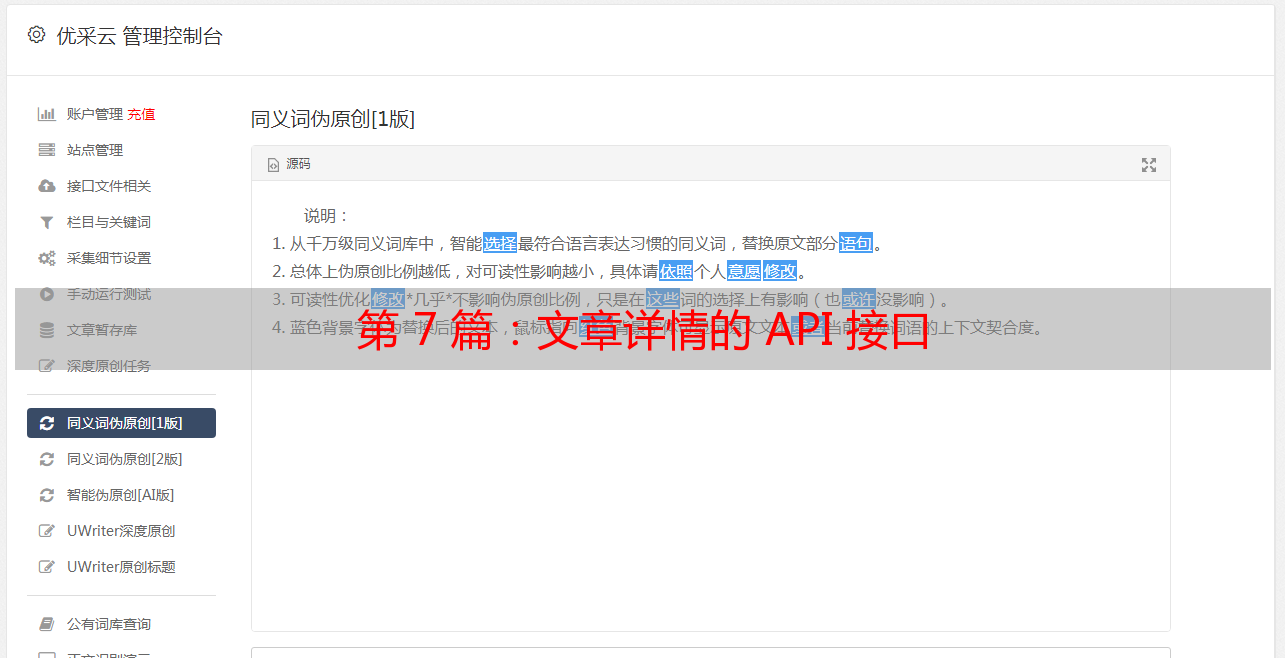Screen dimensions: 1285x658
Task: Click the 源码 source code button
Action: 289,164
